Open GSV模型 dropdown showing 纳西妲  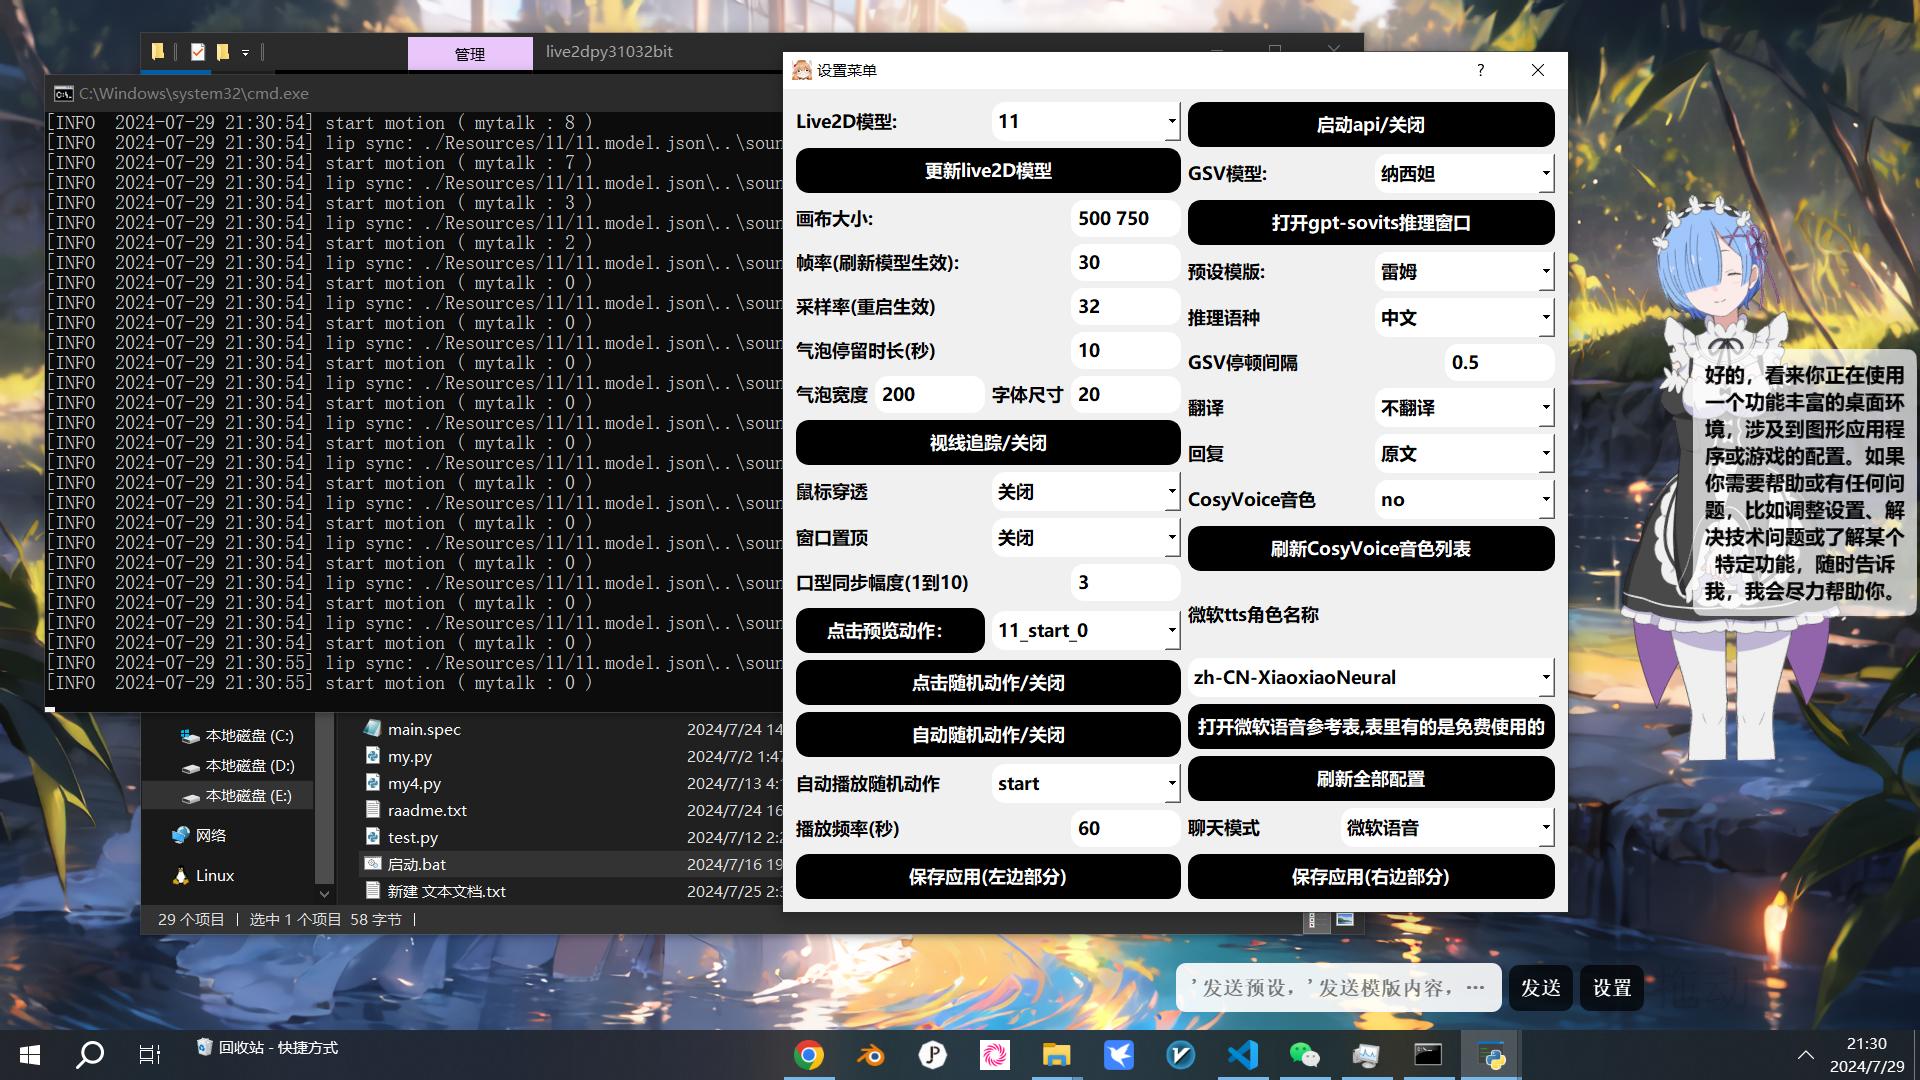tap(1464, 174)
